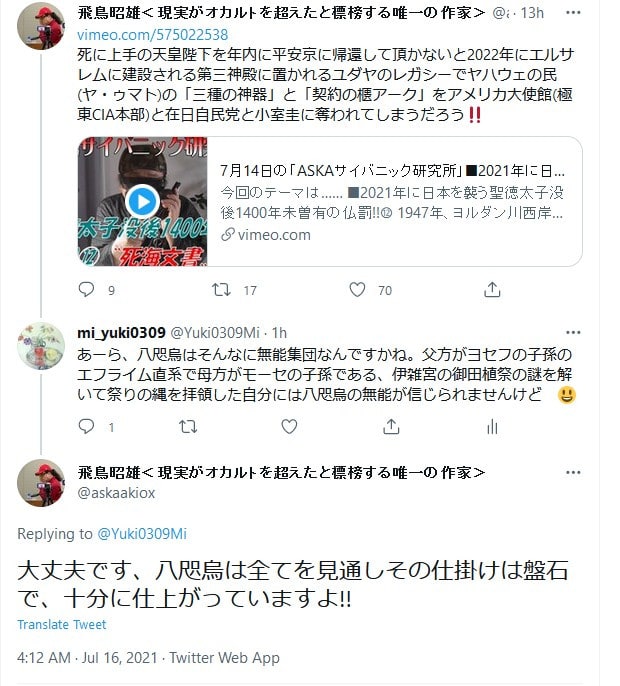The height and width of the screenshot is (686, 620).
Task: Share the first tweet via share icon
Action: coord(492,289)
